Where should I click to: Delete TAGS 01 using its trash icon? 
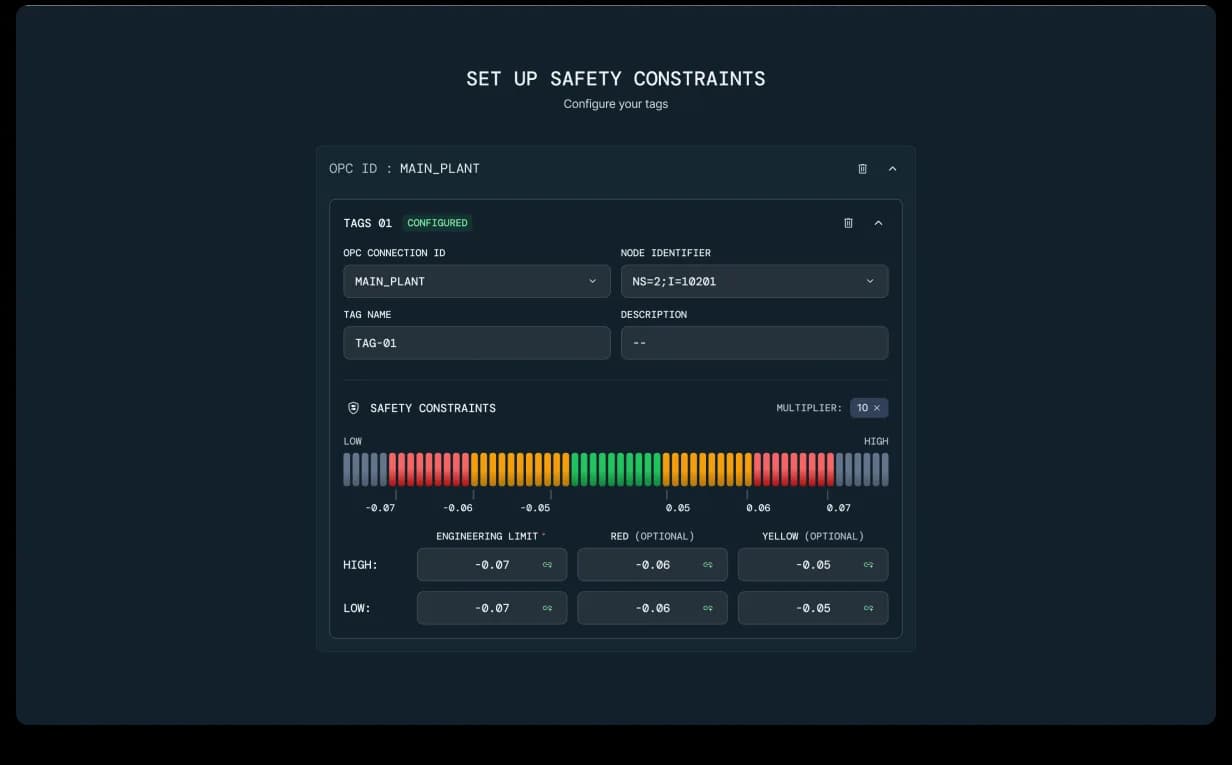[x=848, y=223]
